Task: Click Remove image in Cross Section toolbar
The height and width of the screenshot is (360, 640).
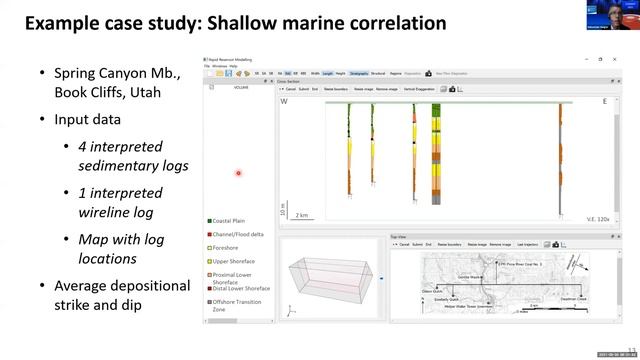Action: [387, 89]
